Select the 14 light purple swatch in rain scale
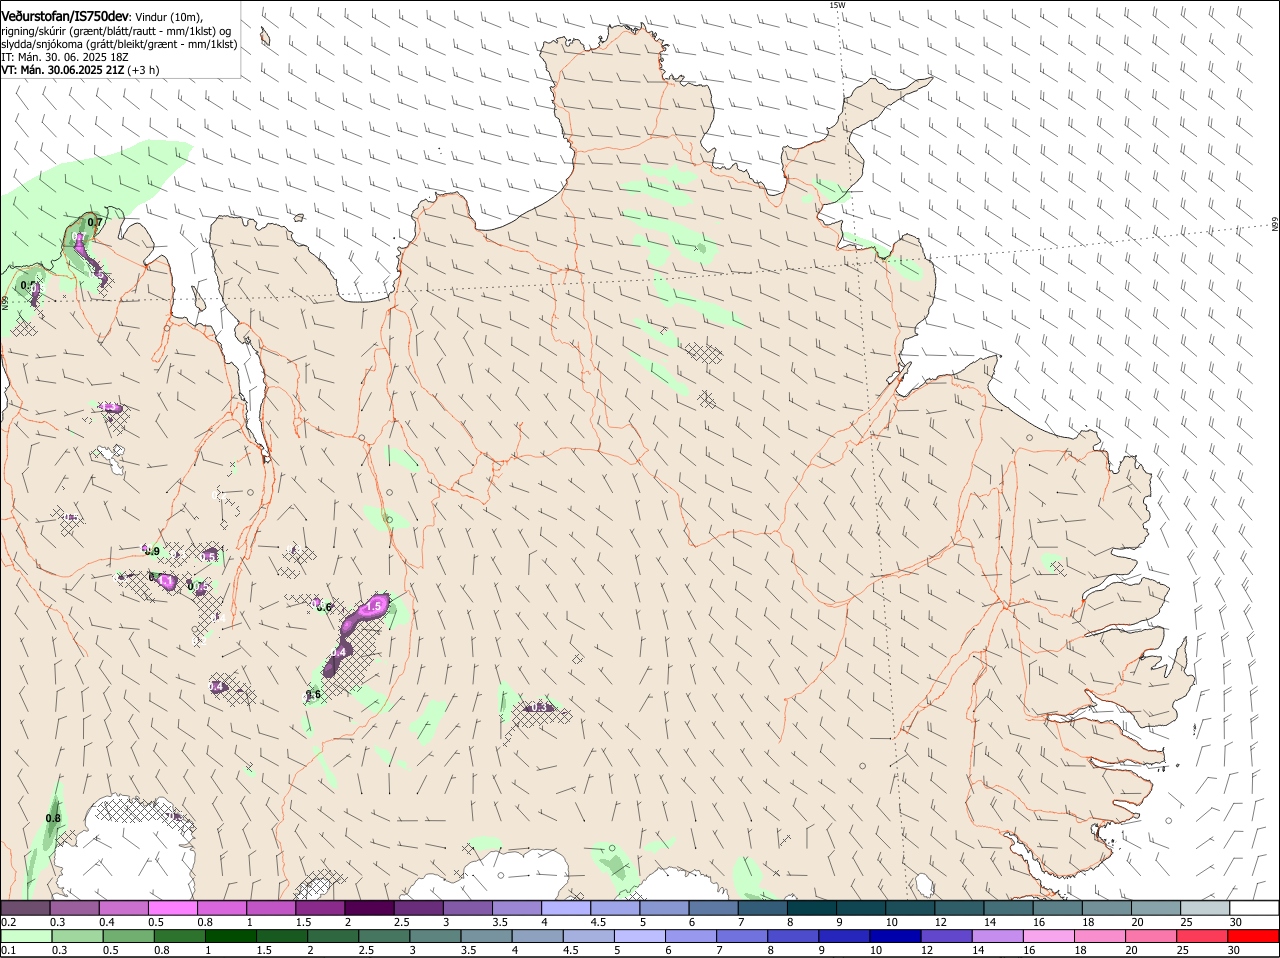 (997, 936)
